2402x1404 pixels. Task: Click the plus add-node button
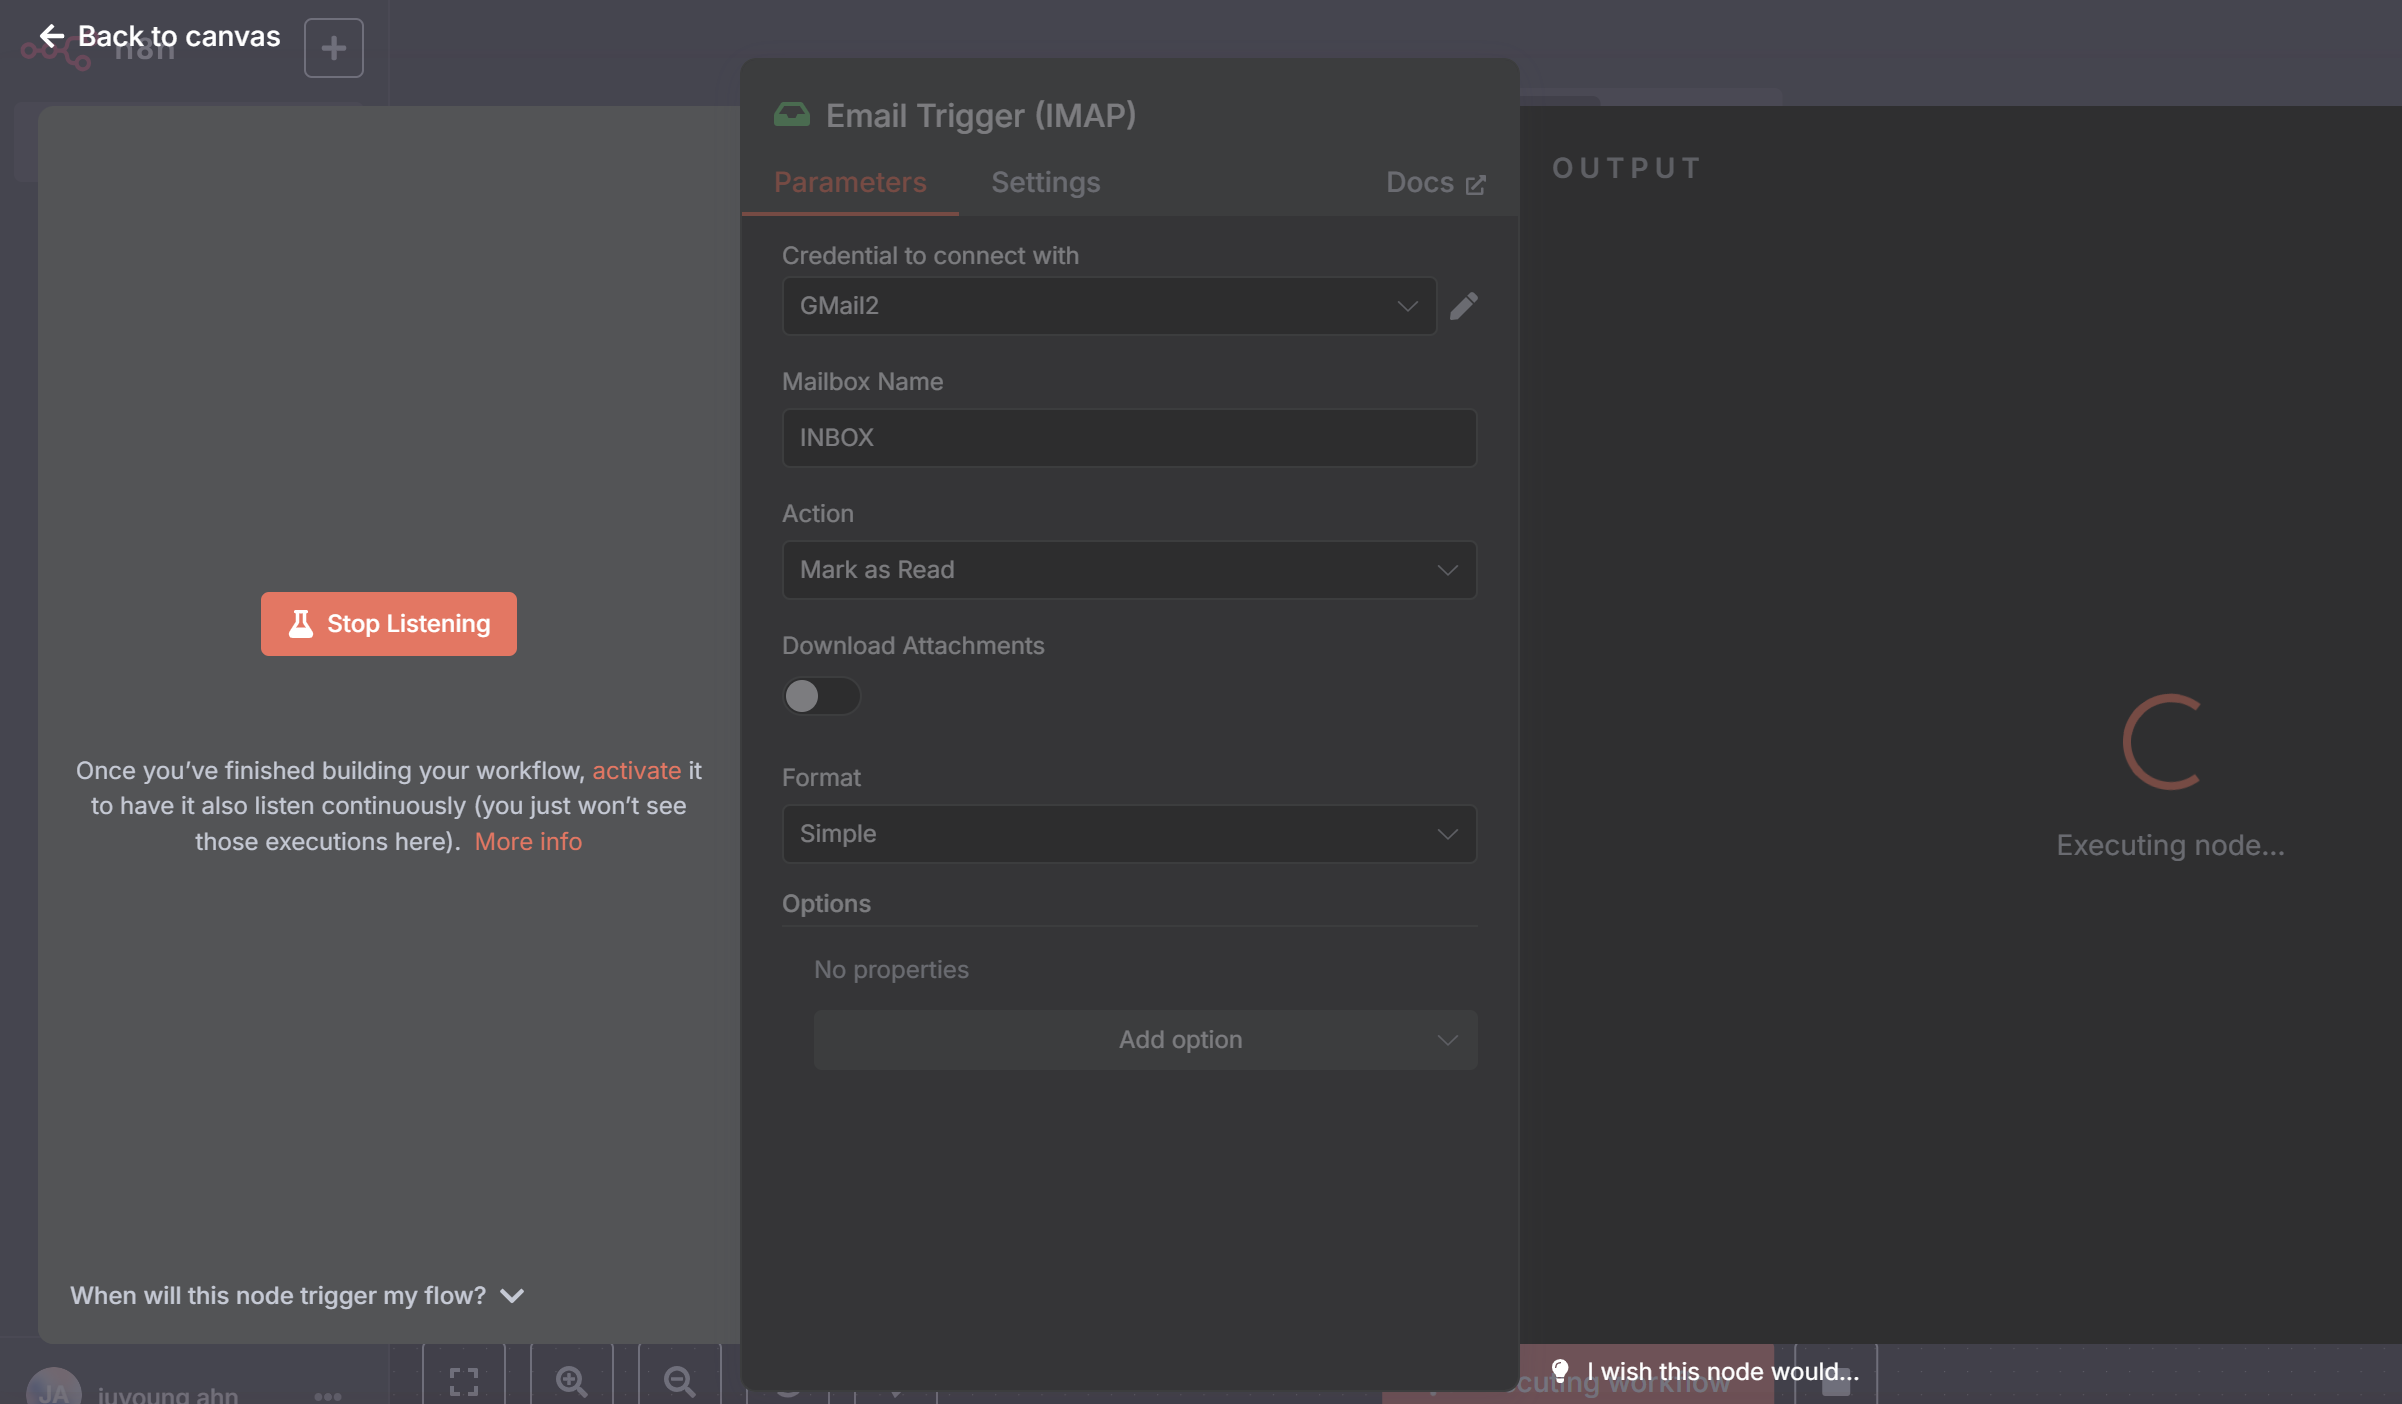(x=333, y=47)
